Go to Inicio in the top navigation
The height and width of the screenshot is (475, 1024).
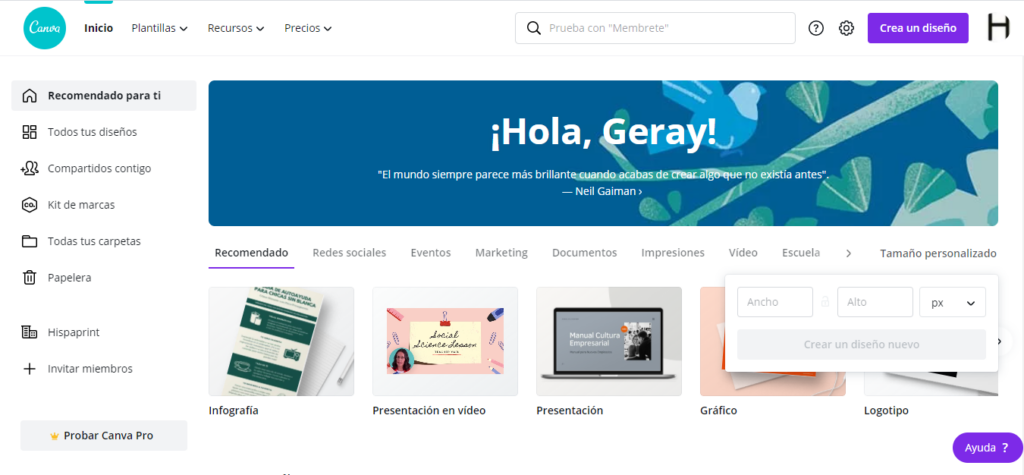coord(99,28)
